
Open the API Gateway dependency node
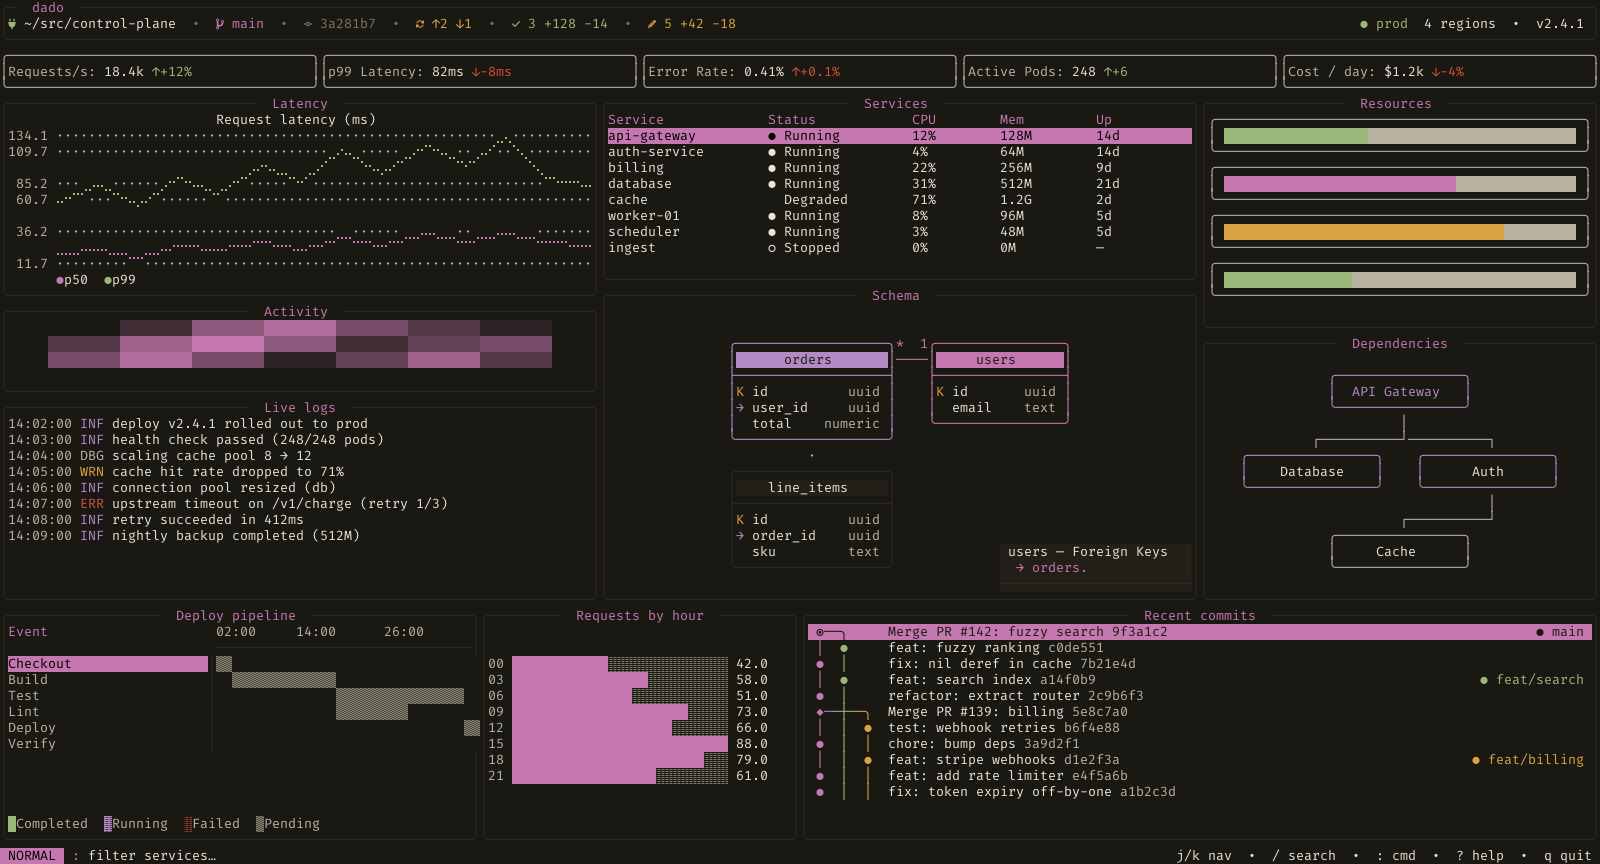click(1400, 392)
